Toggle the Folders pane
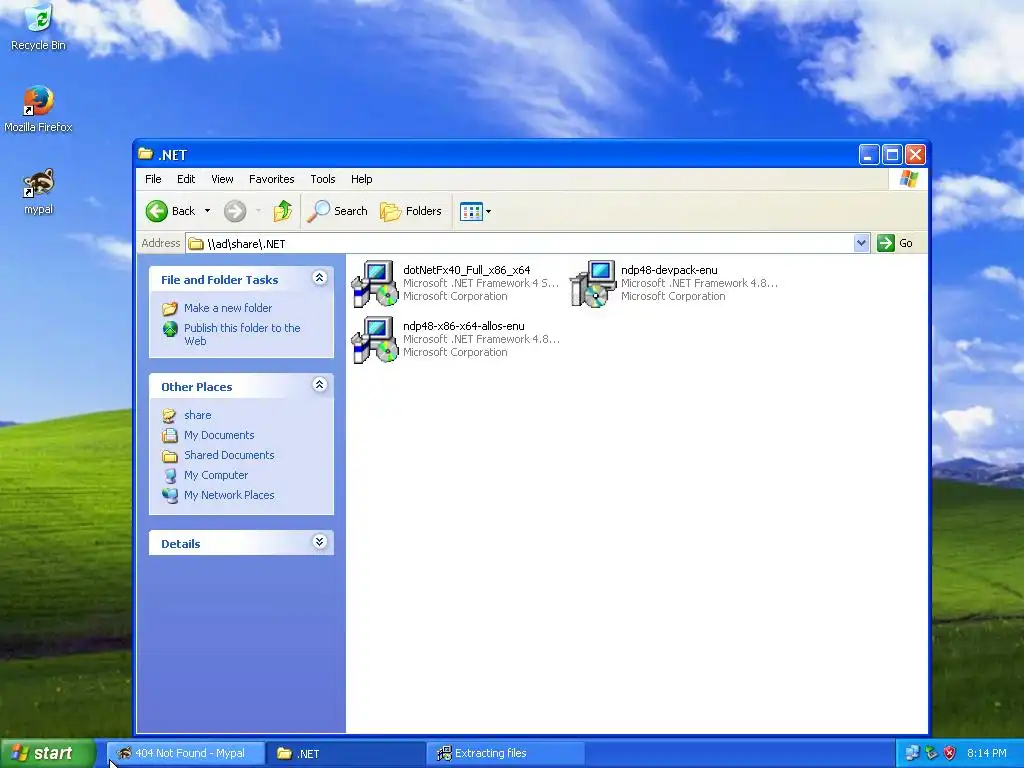Screen dimensions: 1024x768 [x=411, y=211]
